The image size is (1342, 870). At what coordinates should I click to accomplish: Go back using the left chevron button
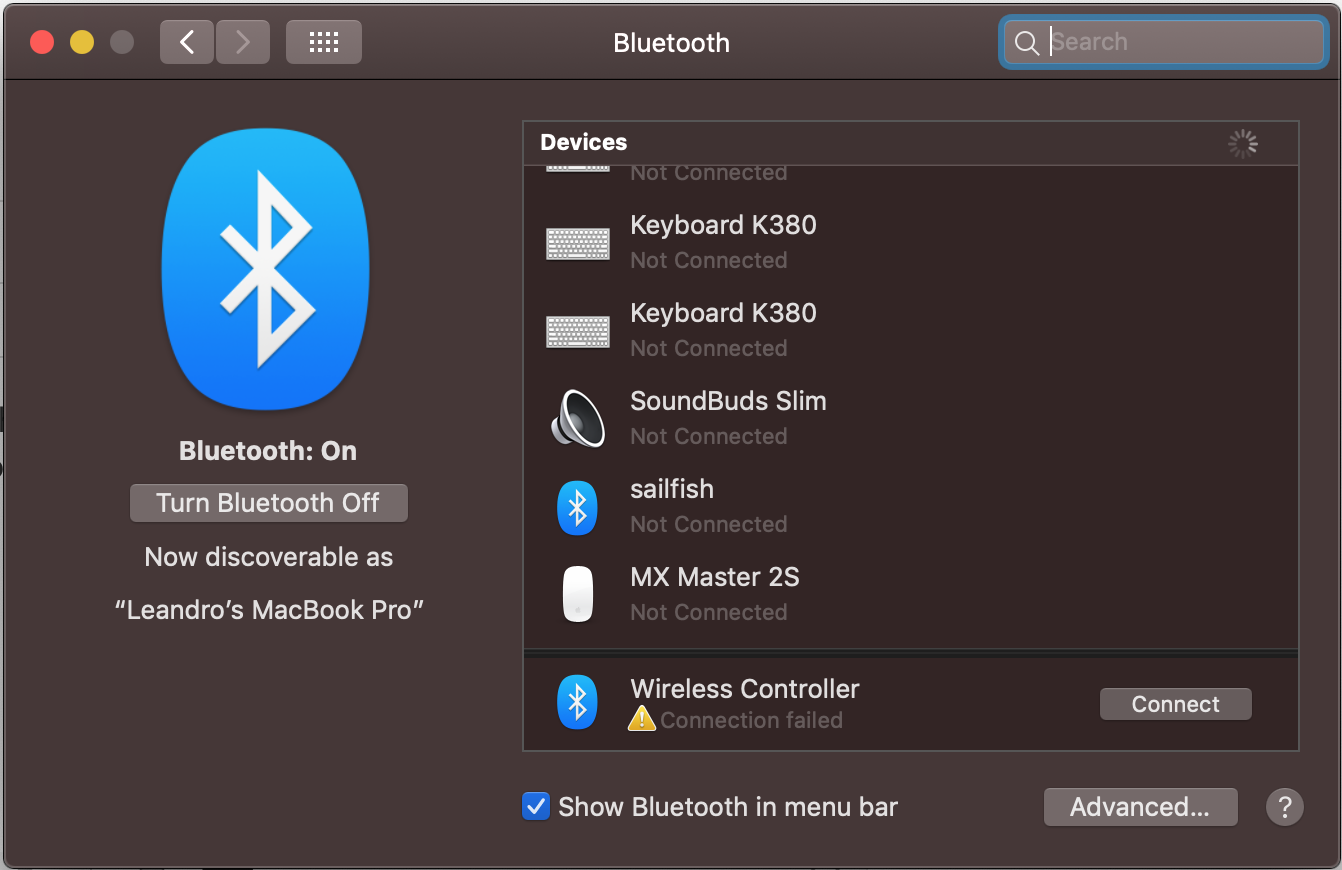click(187, 42)
